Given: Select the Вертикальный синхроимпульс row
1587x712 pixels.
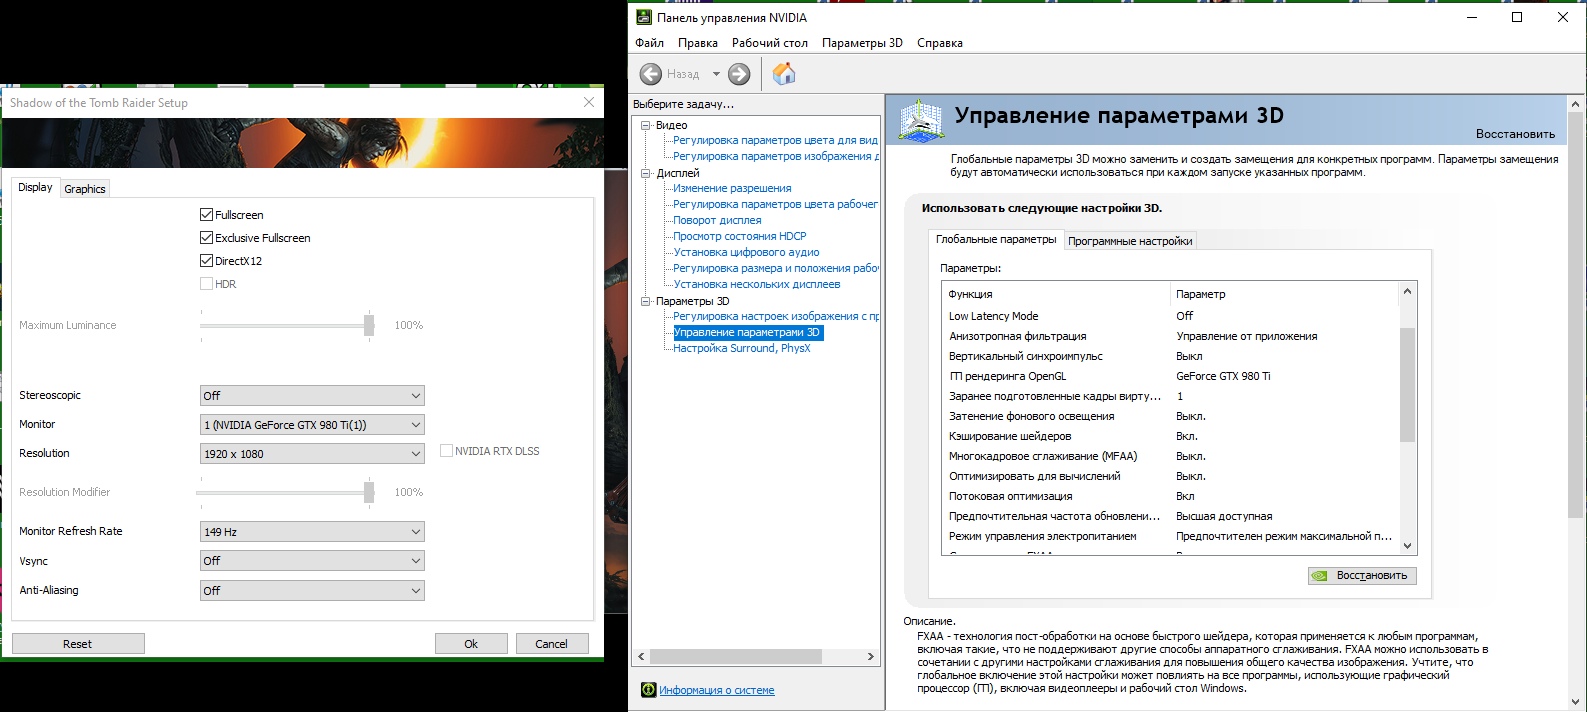Looking at the screenshot, I should pyautogui.click(x=1170, y=356).
